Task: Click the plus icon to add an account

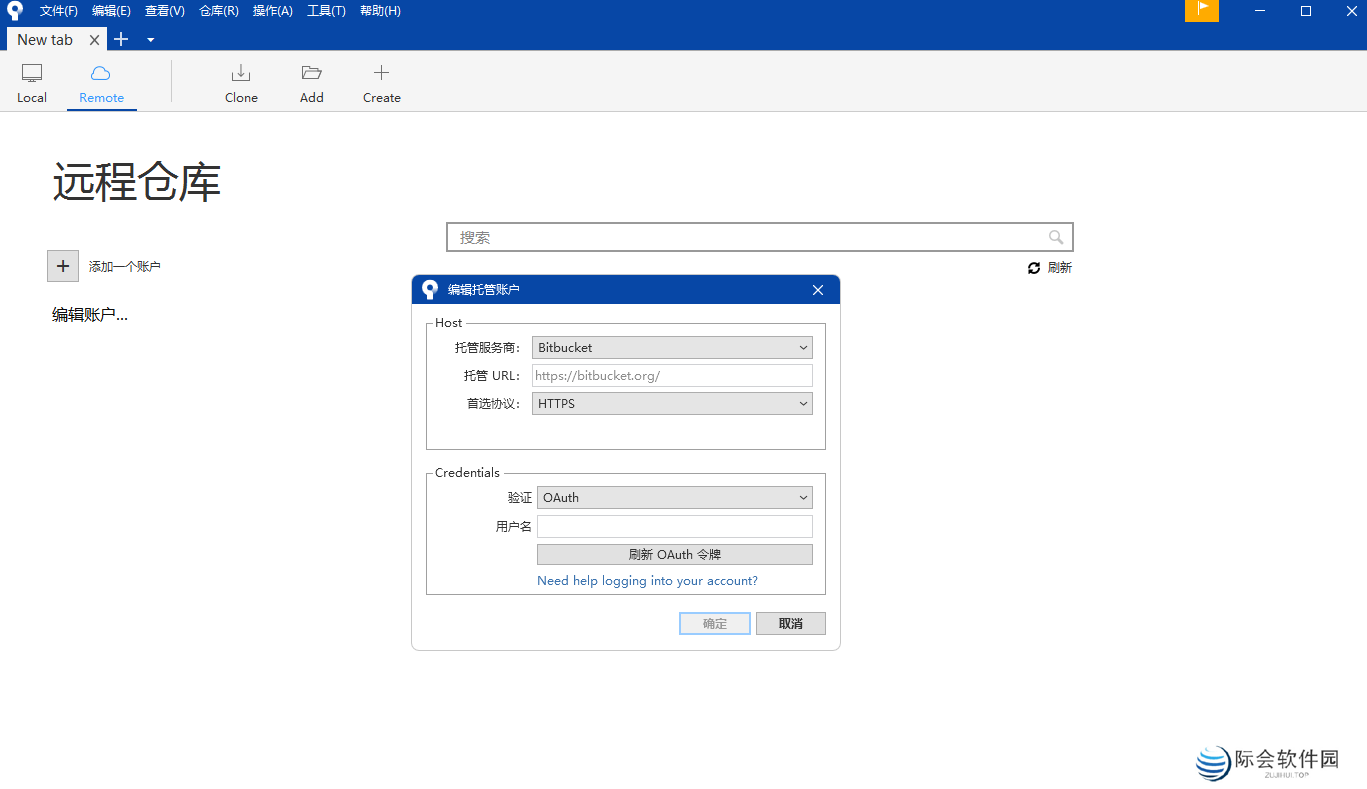Action: coord(62,266)
